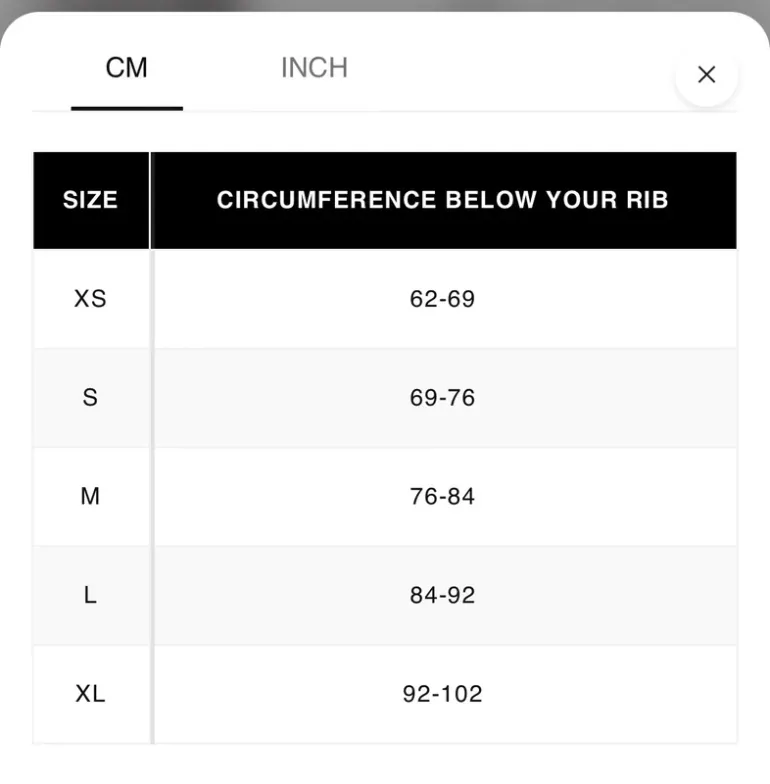Click the Circumference Below Your Rib header

443,200
